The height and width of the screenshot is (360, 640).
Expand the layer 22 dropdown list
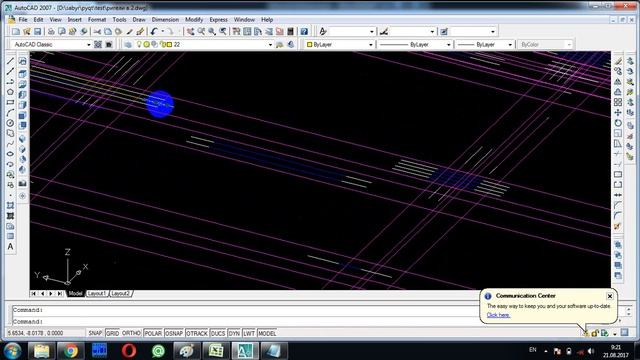[270, 44]
